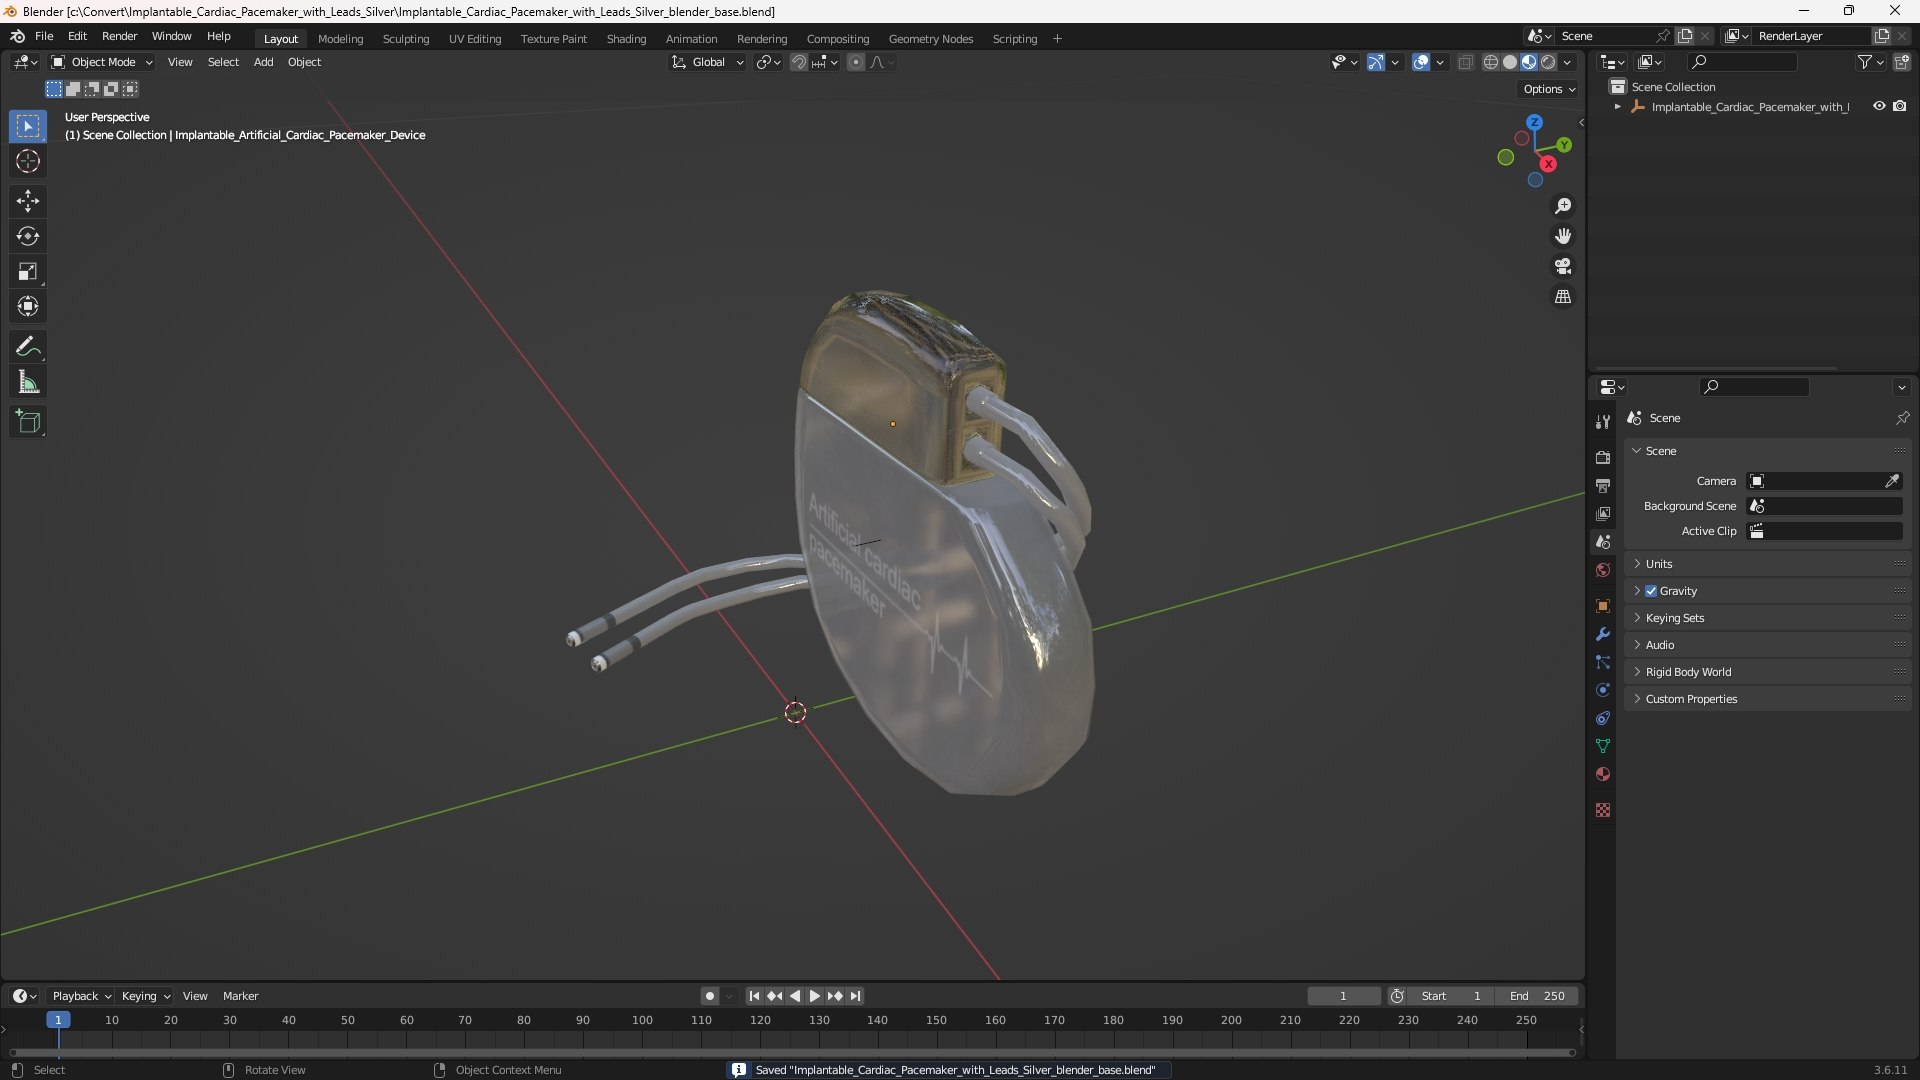This screenshot has height=1080, width=1920.
Task: Open the Render properties tab
Action: (1603, 457)
